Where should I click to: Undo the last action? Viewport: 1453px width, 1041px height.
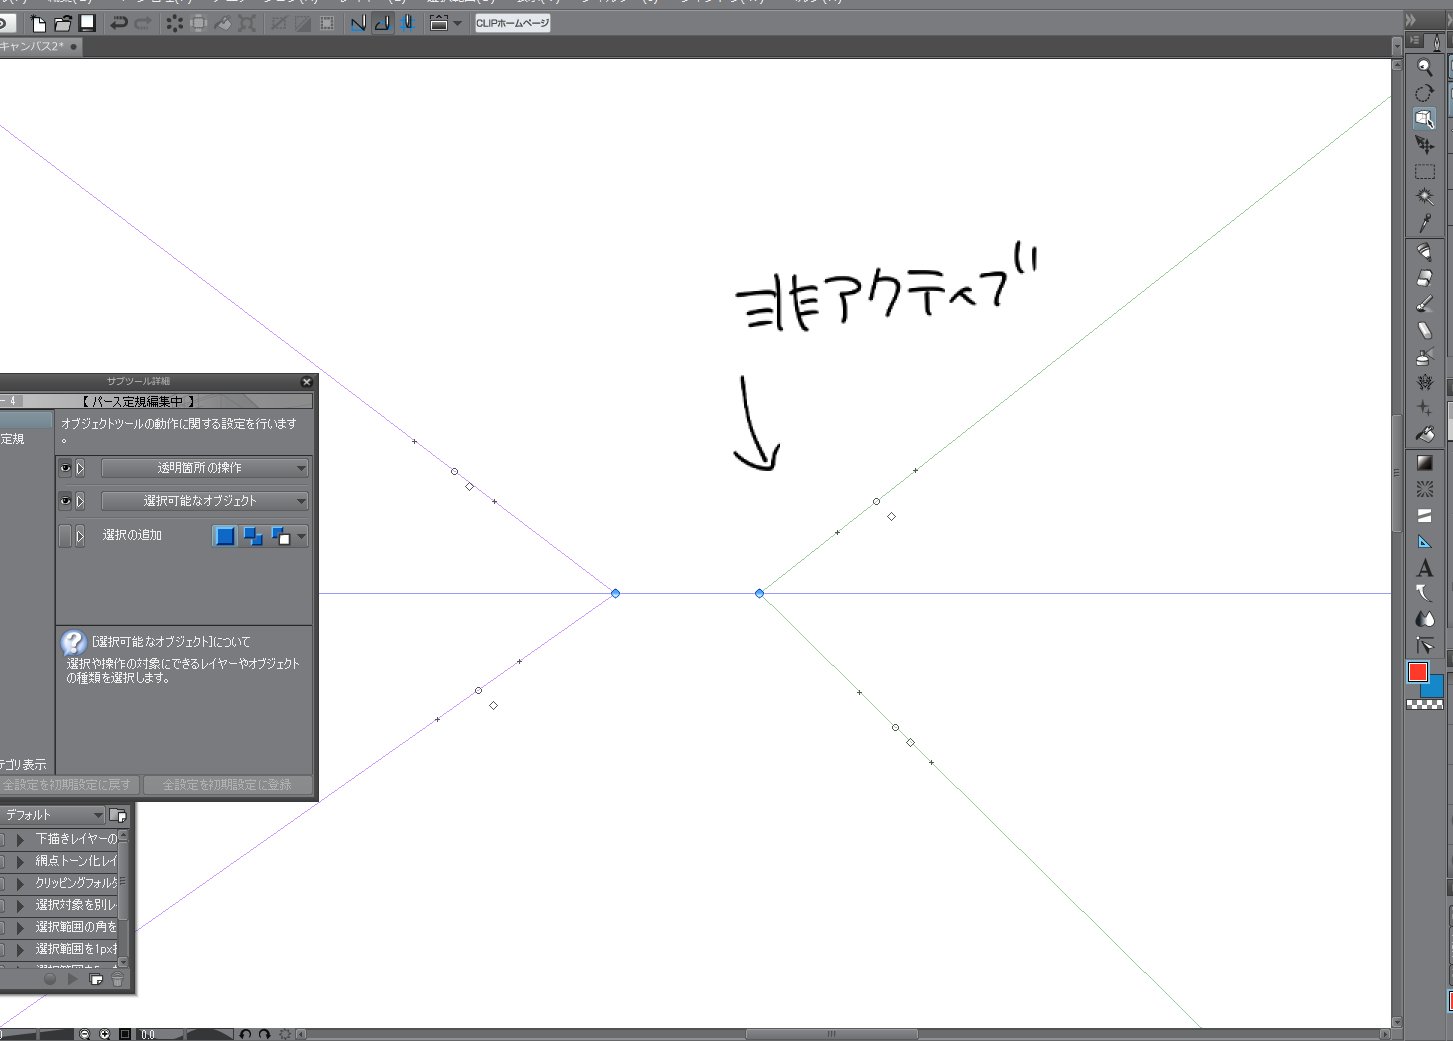pyautogui.click(x=119, y=23)
